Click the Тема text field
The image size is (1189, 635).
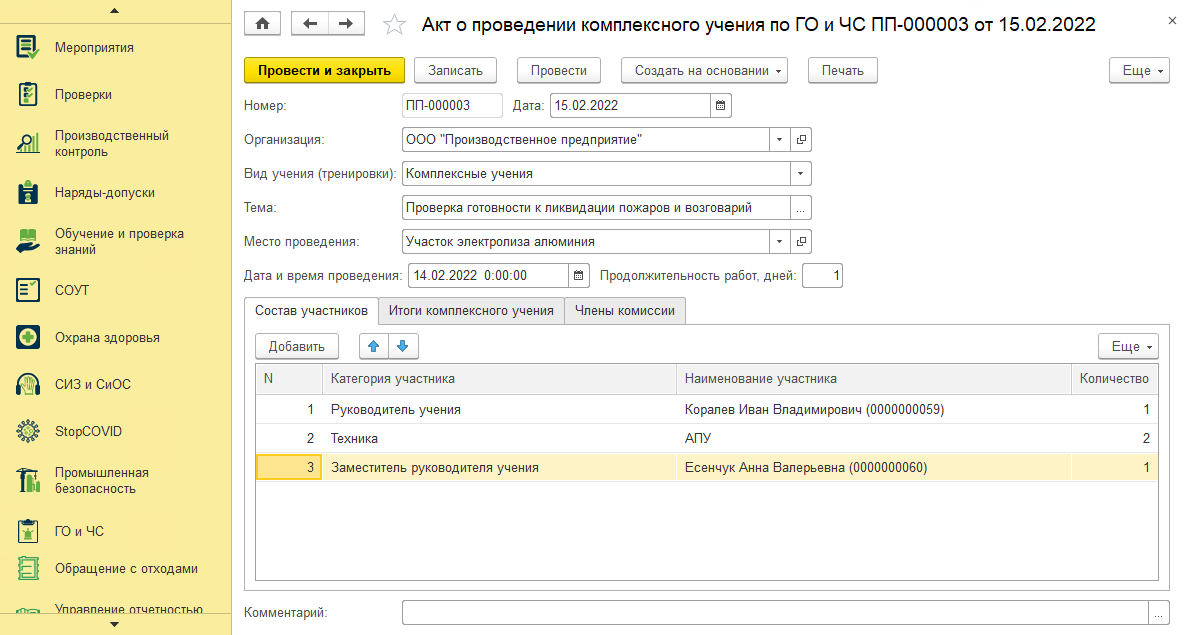596,208
